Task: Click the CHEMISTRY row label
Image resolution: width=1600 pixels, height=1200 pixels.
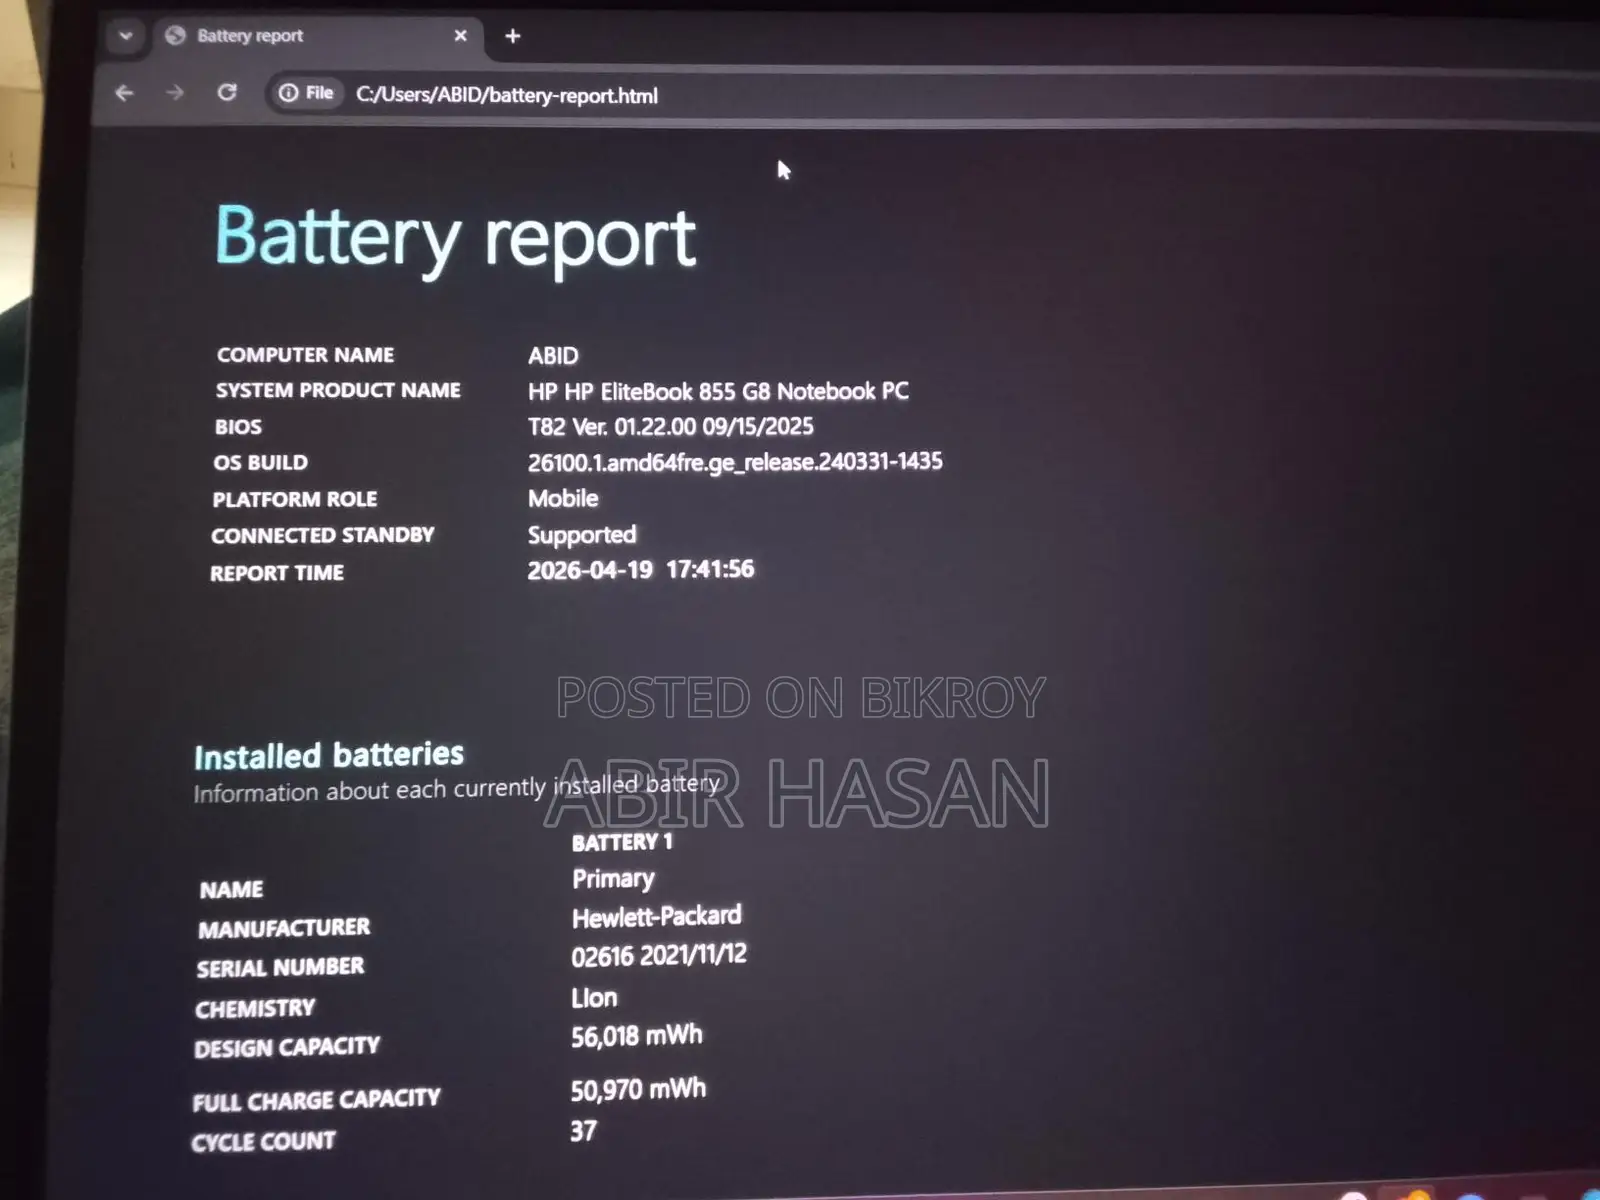Action: [255, 1008]
